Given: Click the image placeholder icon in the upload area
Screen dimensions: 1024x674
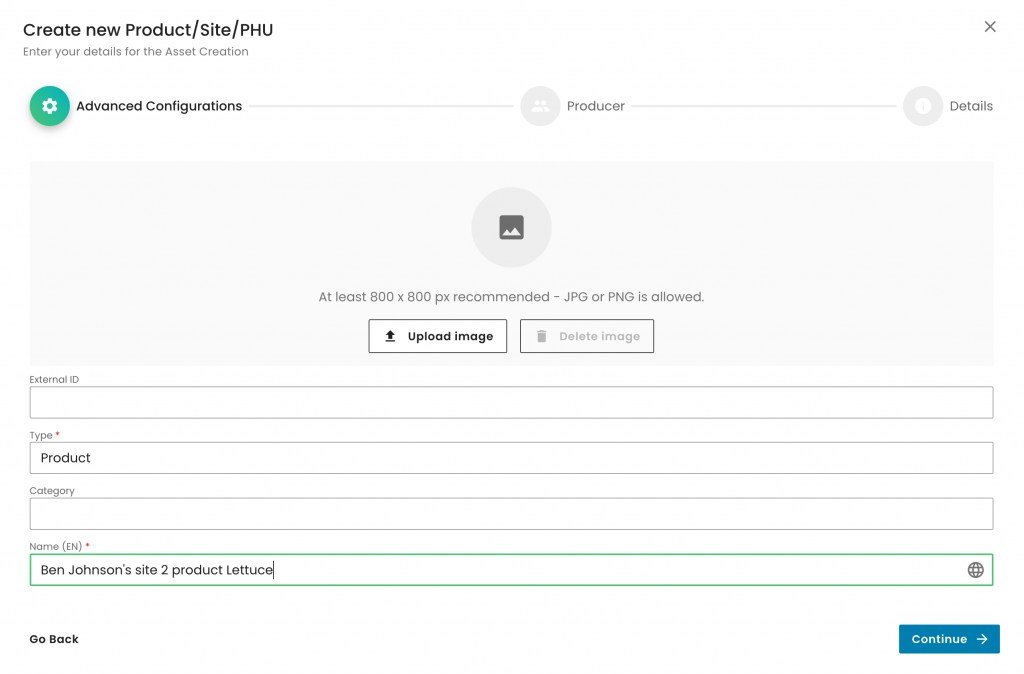Looking at the screenshot, I should (511, 228).
